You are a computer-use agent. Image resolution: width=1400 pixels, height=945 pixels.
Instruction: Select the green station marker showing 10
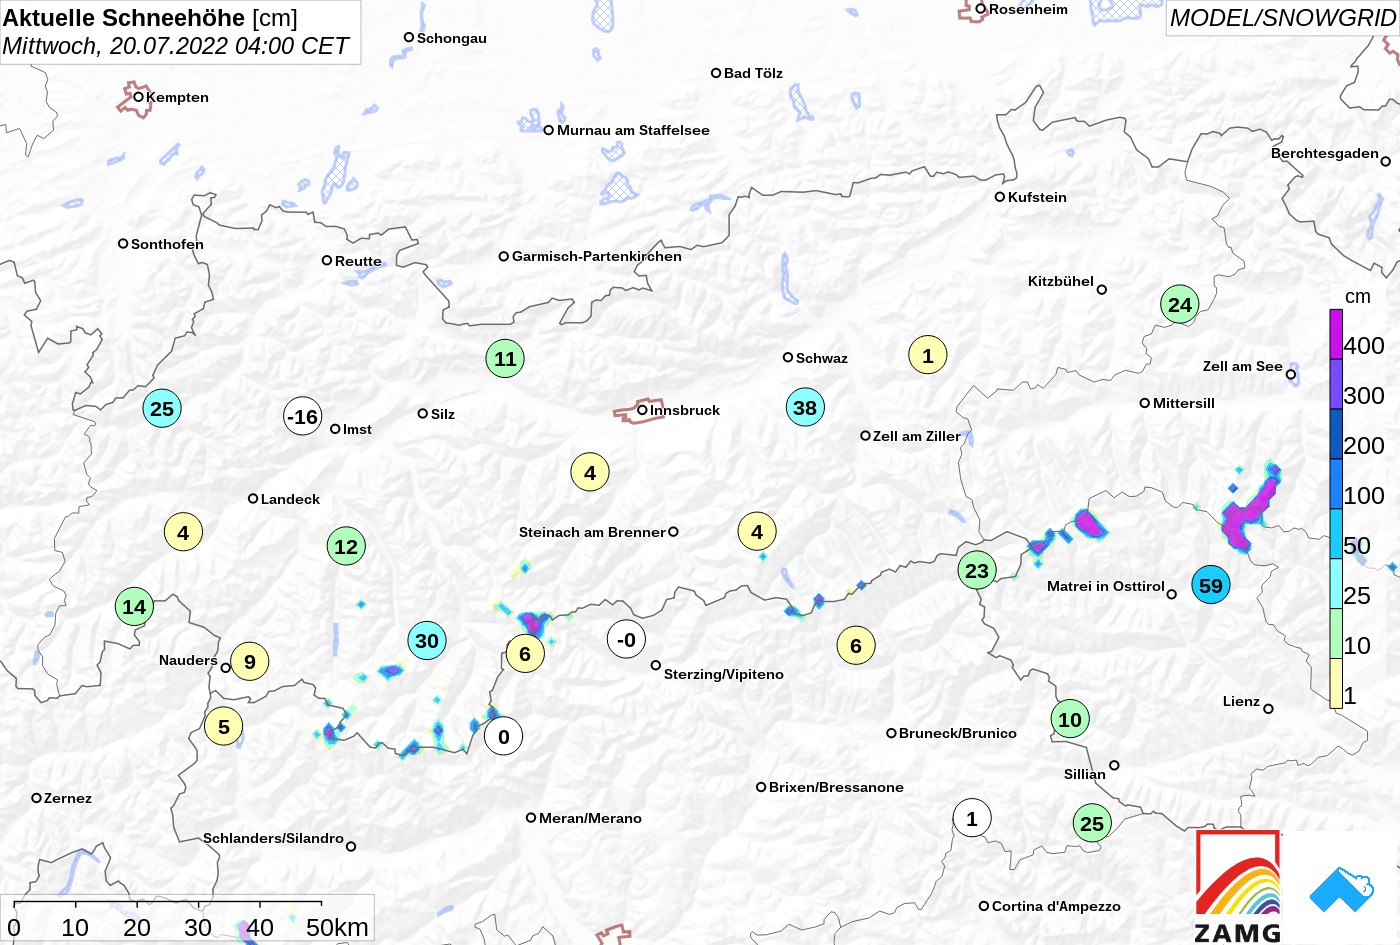[x=1070, y=719]
